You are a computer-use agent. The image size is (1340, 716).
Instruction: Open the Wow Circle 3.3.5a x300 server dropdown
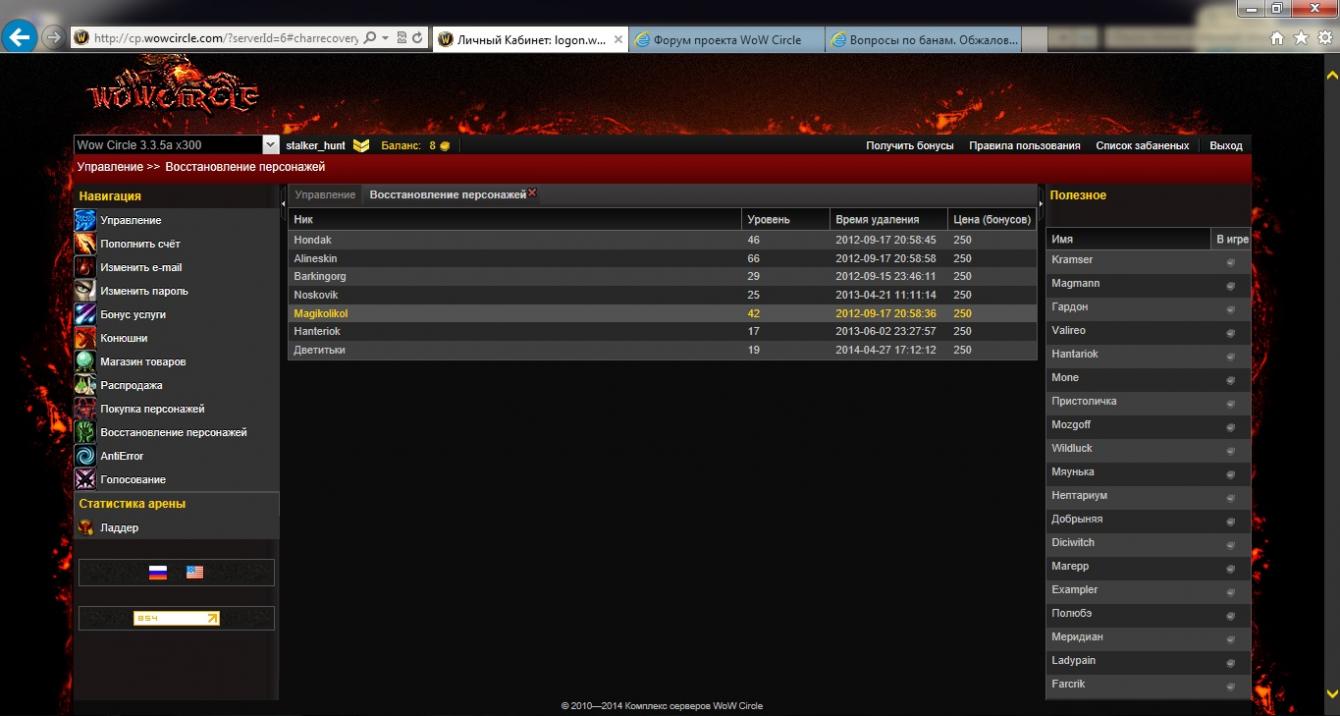(x=270, y=146)
